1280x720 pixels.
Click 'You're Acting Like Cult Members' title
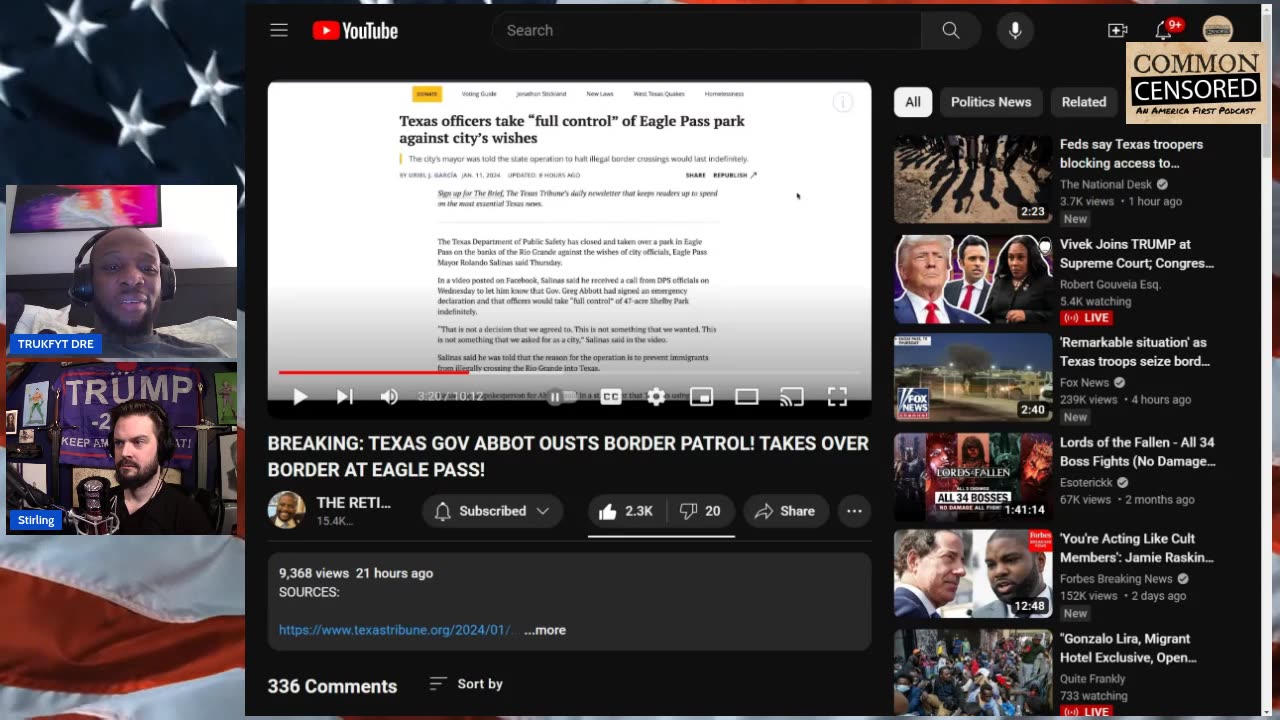1137,548
